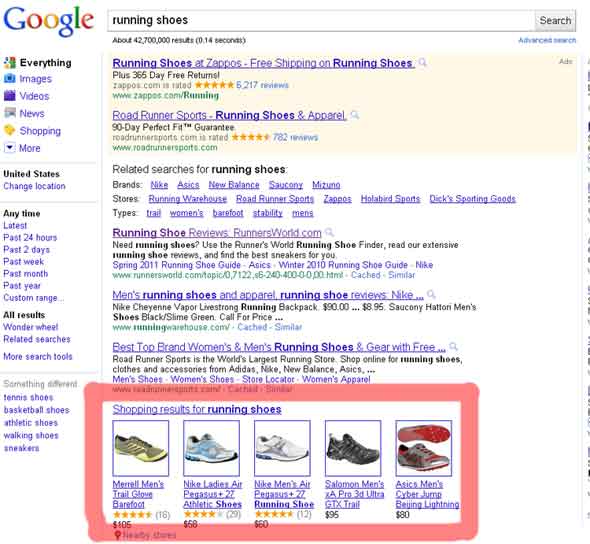Click the Asics brand related search
590x544 pixels.
pos(188,185)
